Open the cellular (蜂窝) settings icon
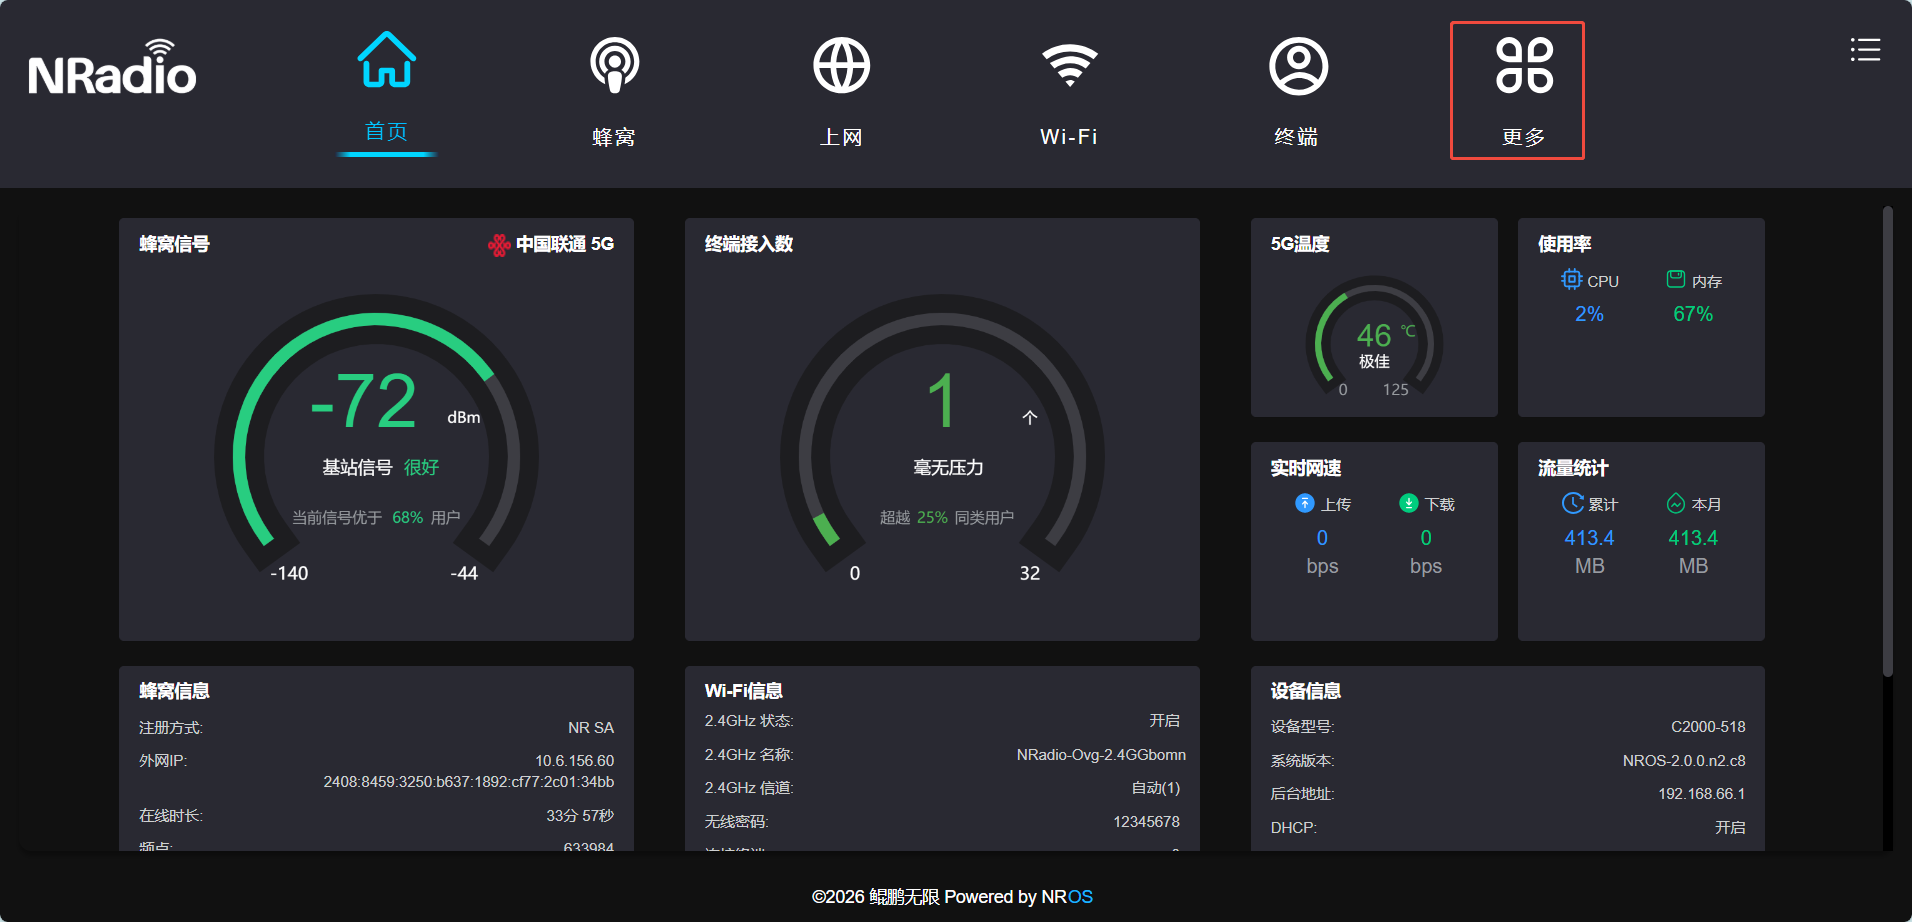1912x922 pixels. click(614, 65)
